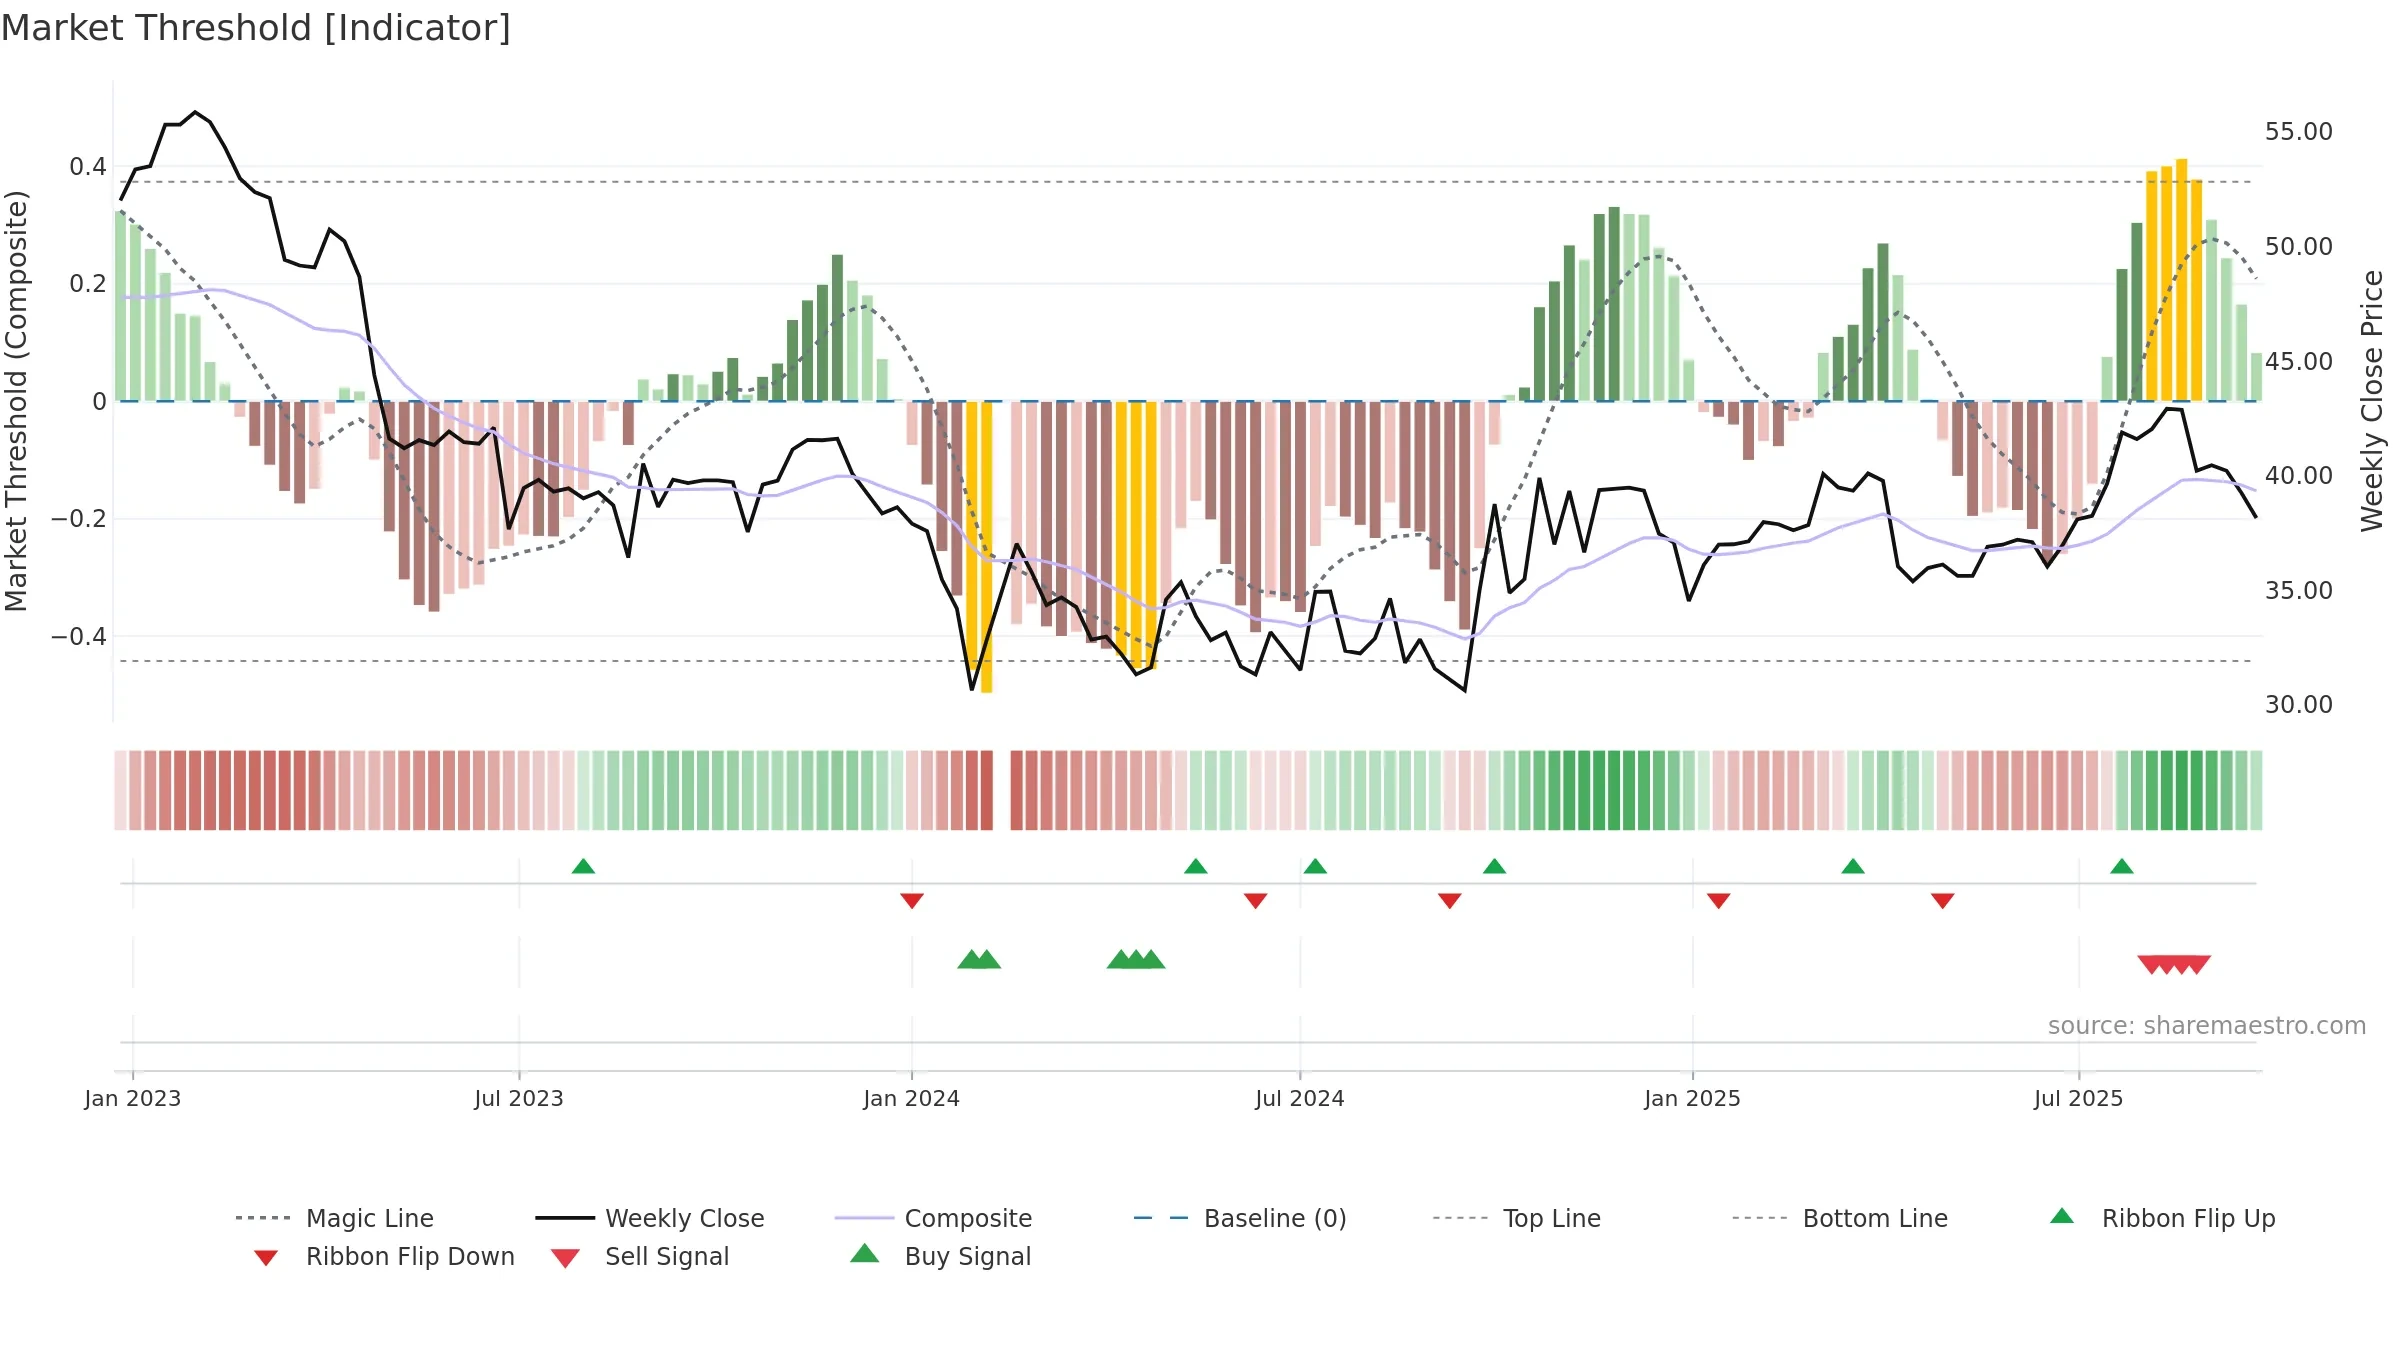Toggle the Composite legend entry
The image size is (2400, 1350).
tap(933, 1218)
